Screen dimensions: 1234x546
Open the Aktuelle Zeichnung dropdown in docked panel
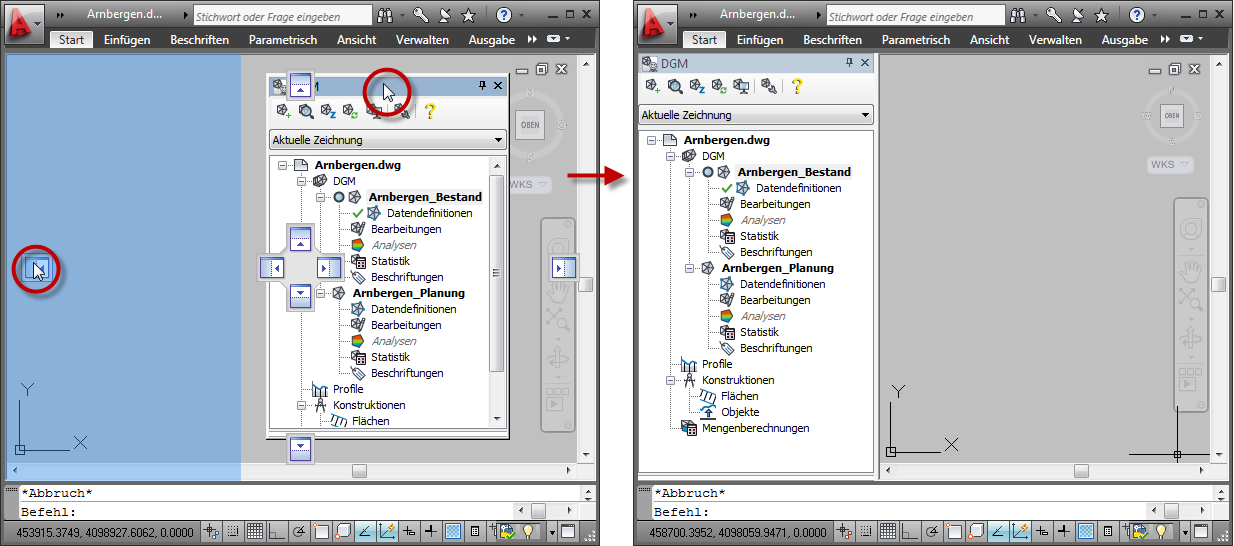756,115
